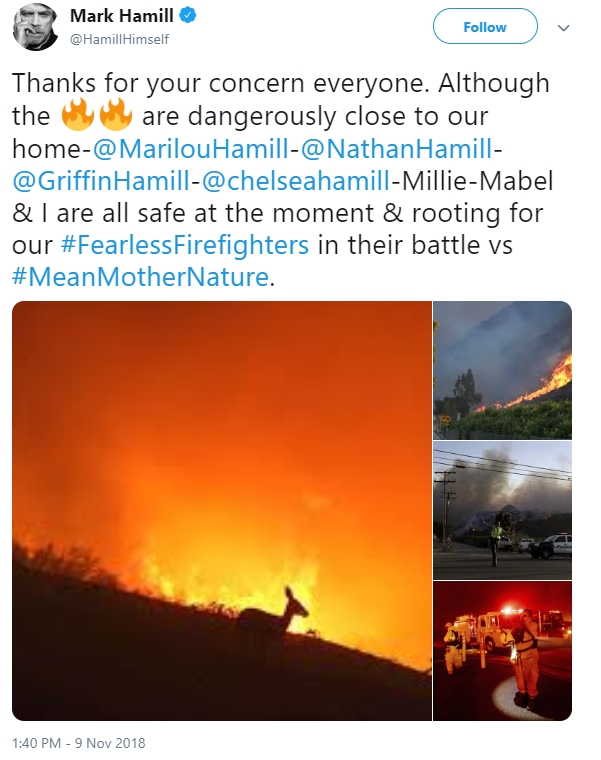The height and width of the screenshot is (760, 601).
Task: Open the 1:40 PM - 9 Nov 2018 timestamp
Action: click(x=79, y=743)
